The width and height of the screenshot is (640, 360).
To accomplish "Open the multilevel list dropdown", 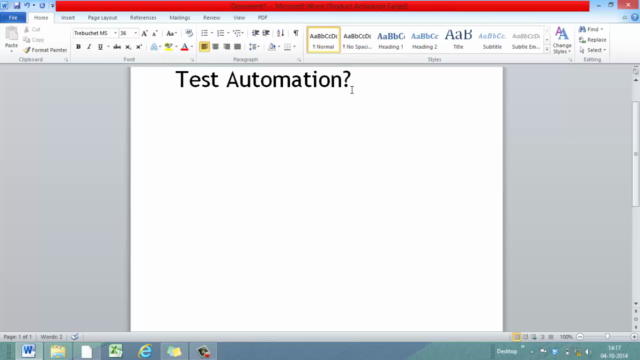I will click(238, 33).
